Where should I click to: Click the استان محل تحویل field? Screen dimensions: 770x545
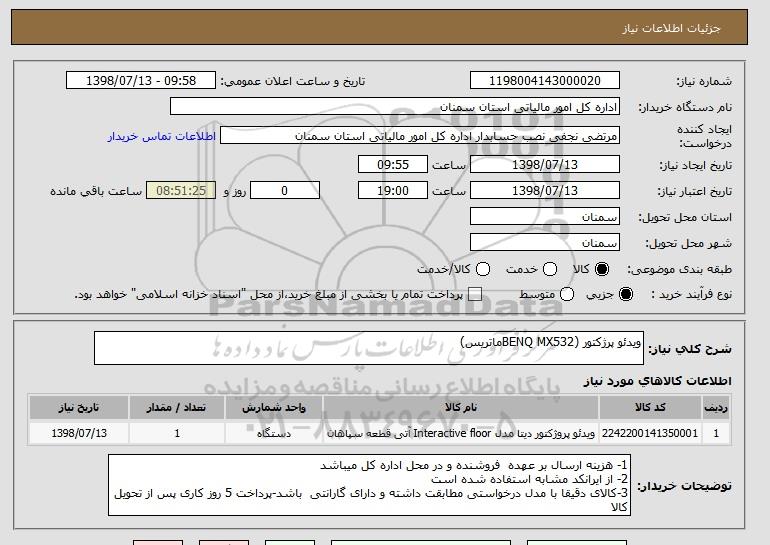pyautogui.click(x=545, y=217)
